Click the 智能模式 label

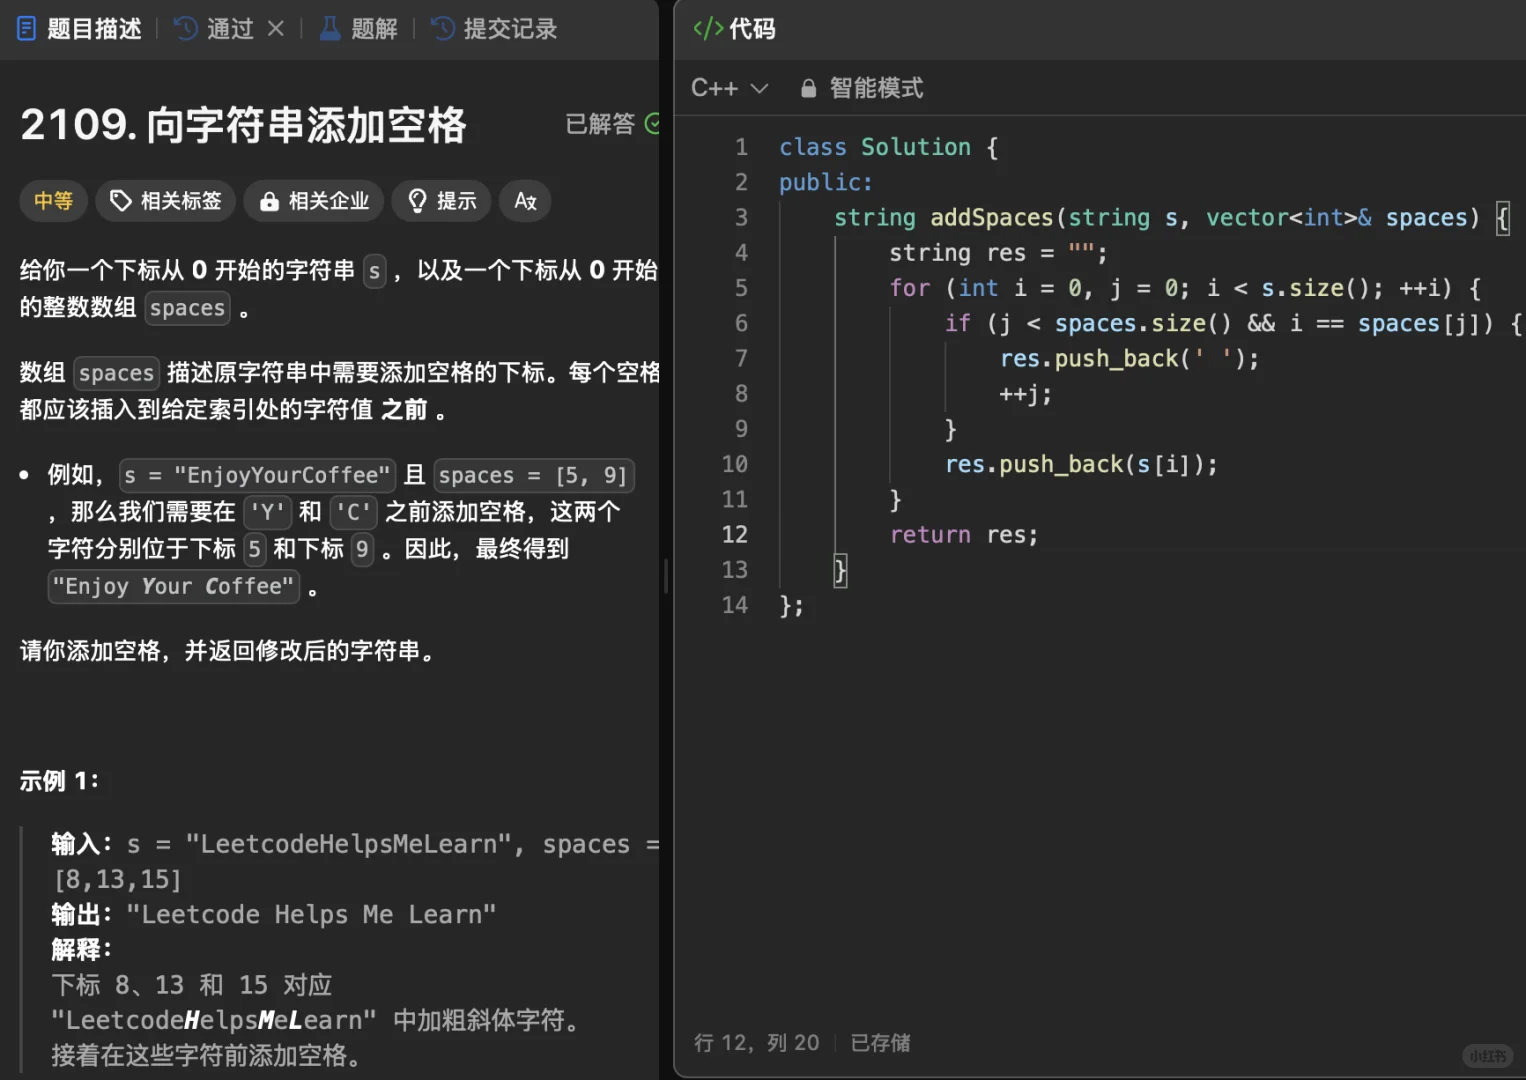(x=876, y=88)
